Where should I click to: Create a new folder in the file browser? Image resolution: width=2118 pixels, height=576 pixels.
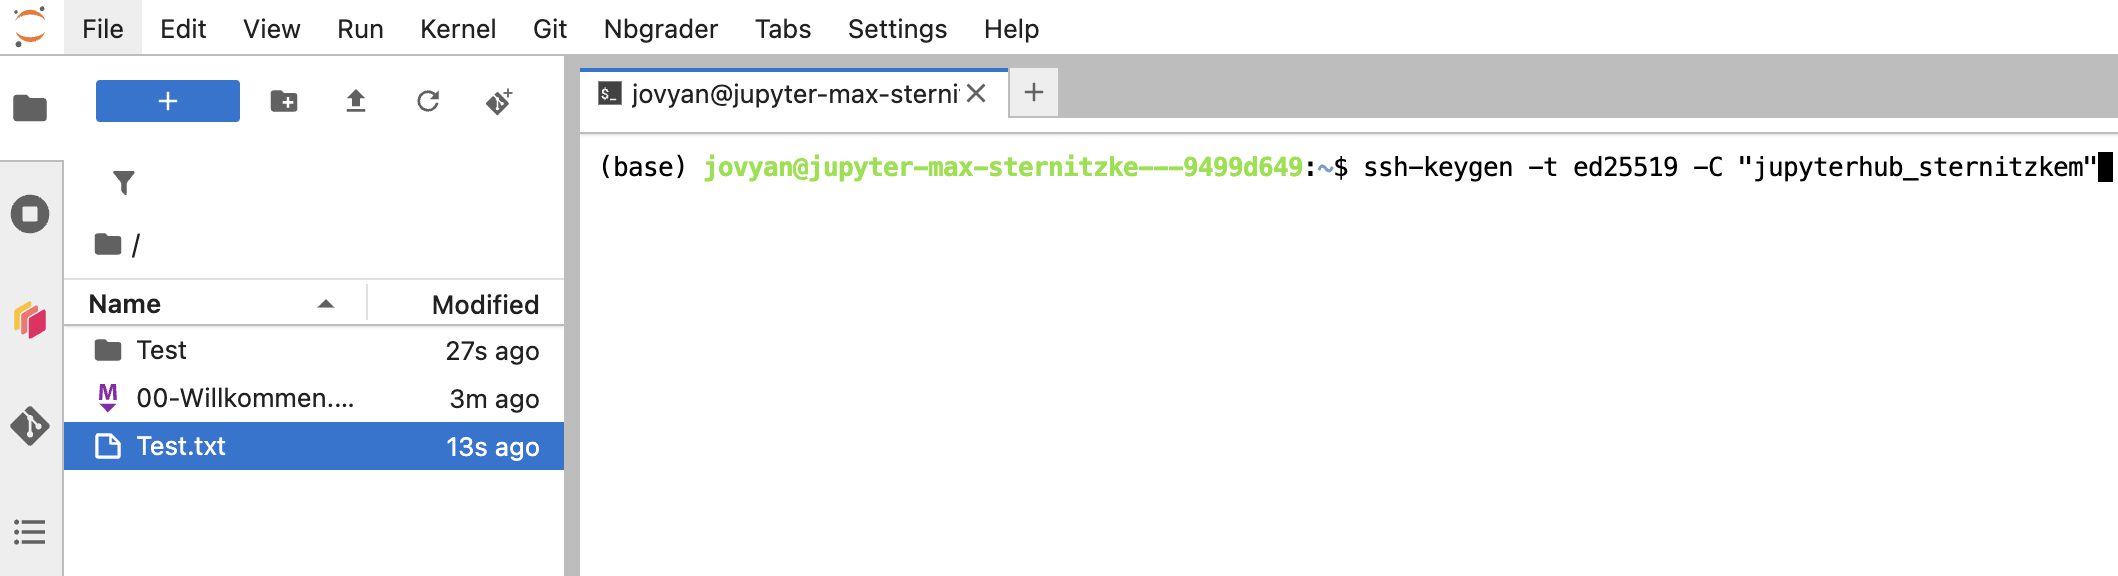coord(283,101)
